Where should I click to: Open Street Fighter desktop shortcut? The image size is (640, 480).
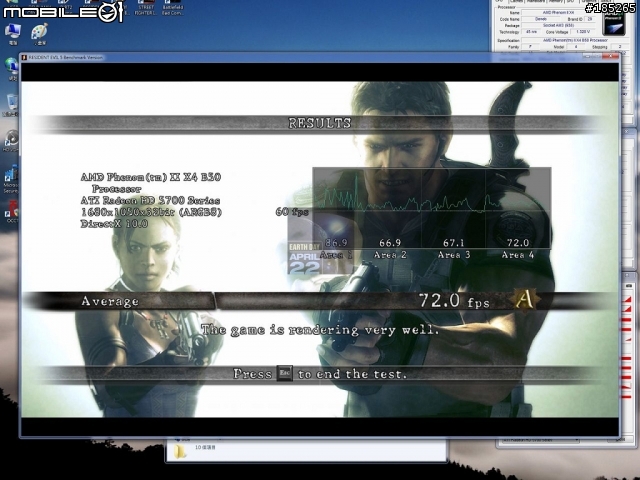[x=145, y=8]
